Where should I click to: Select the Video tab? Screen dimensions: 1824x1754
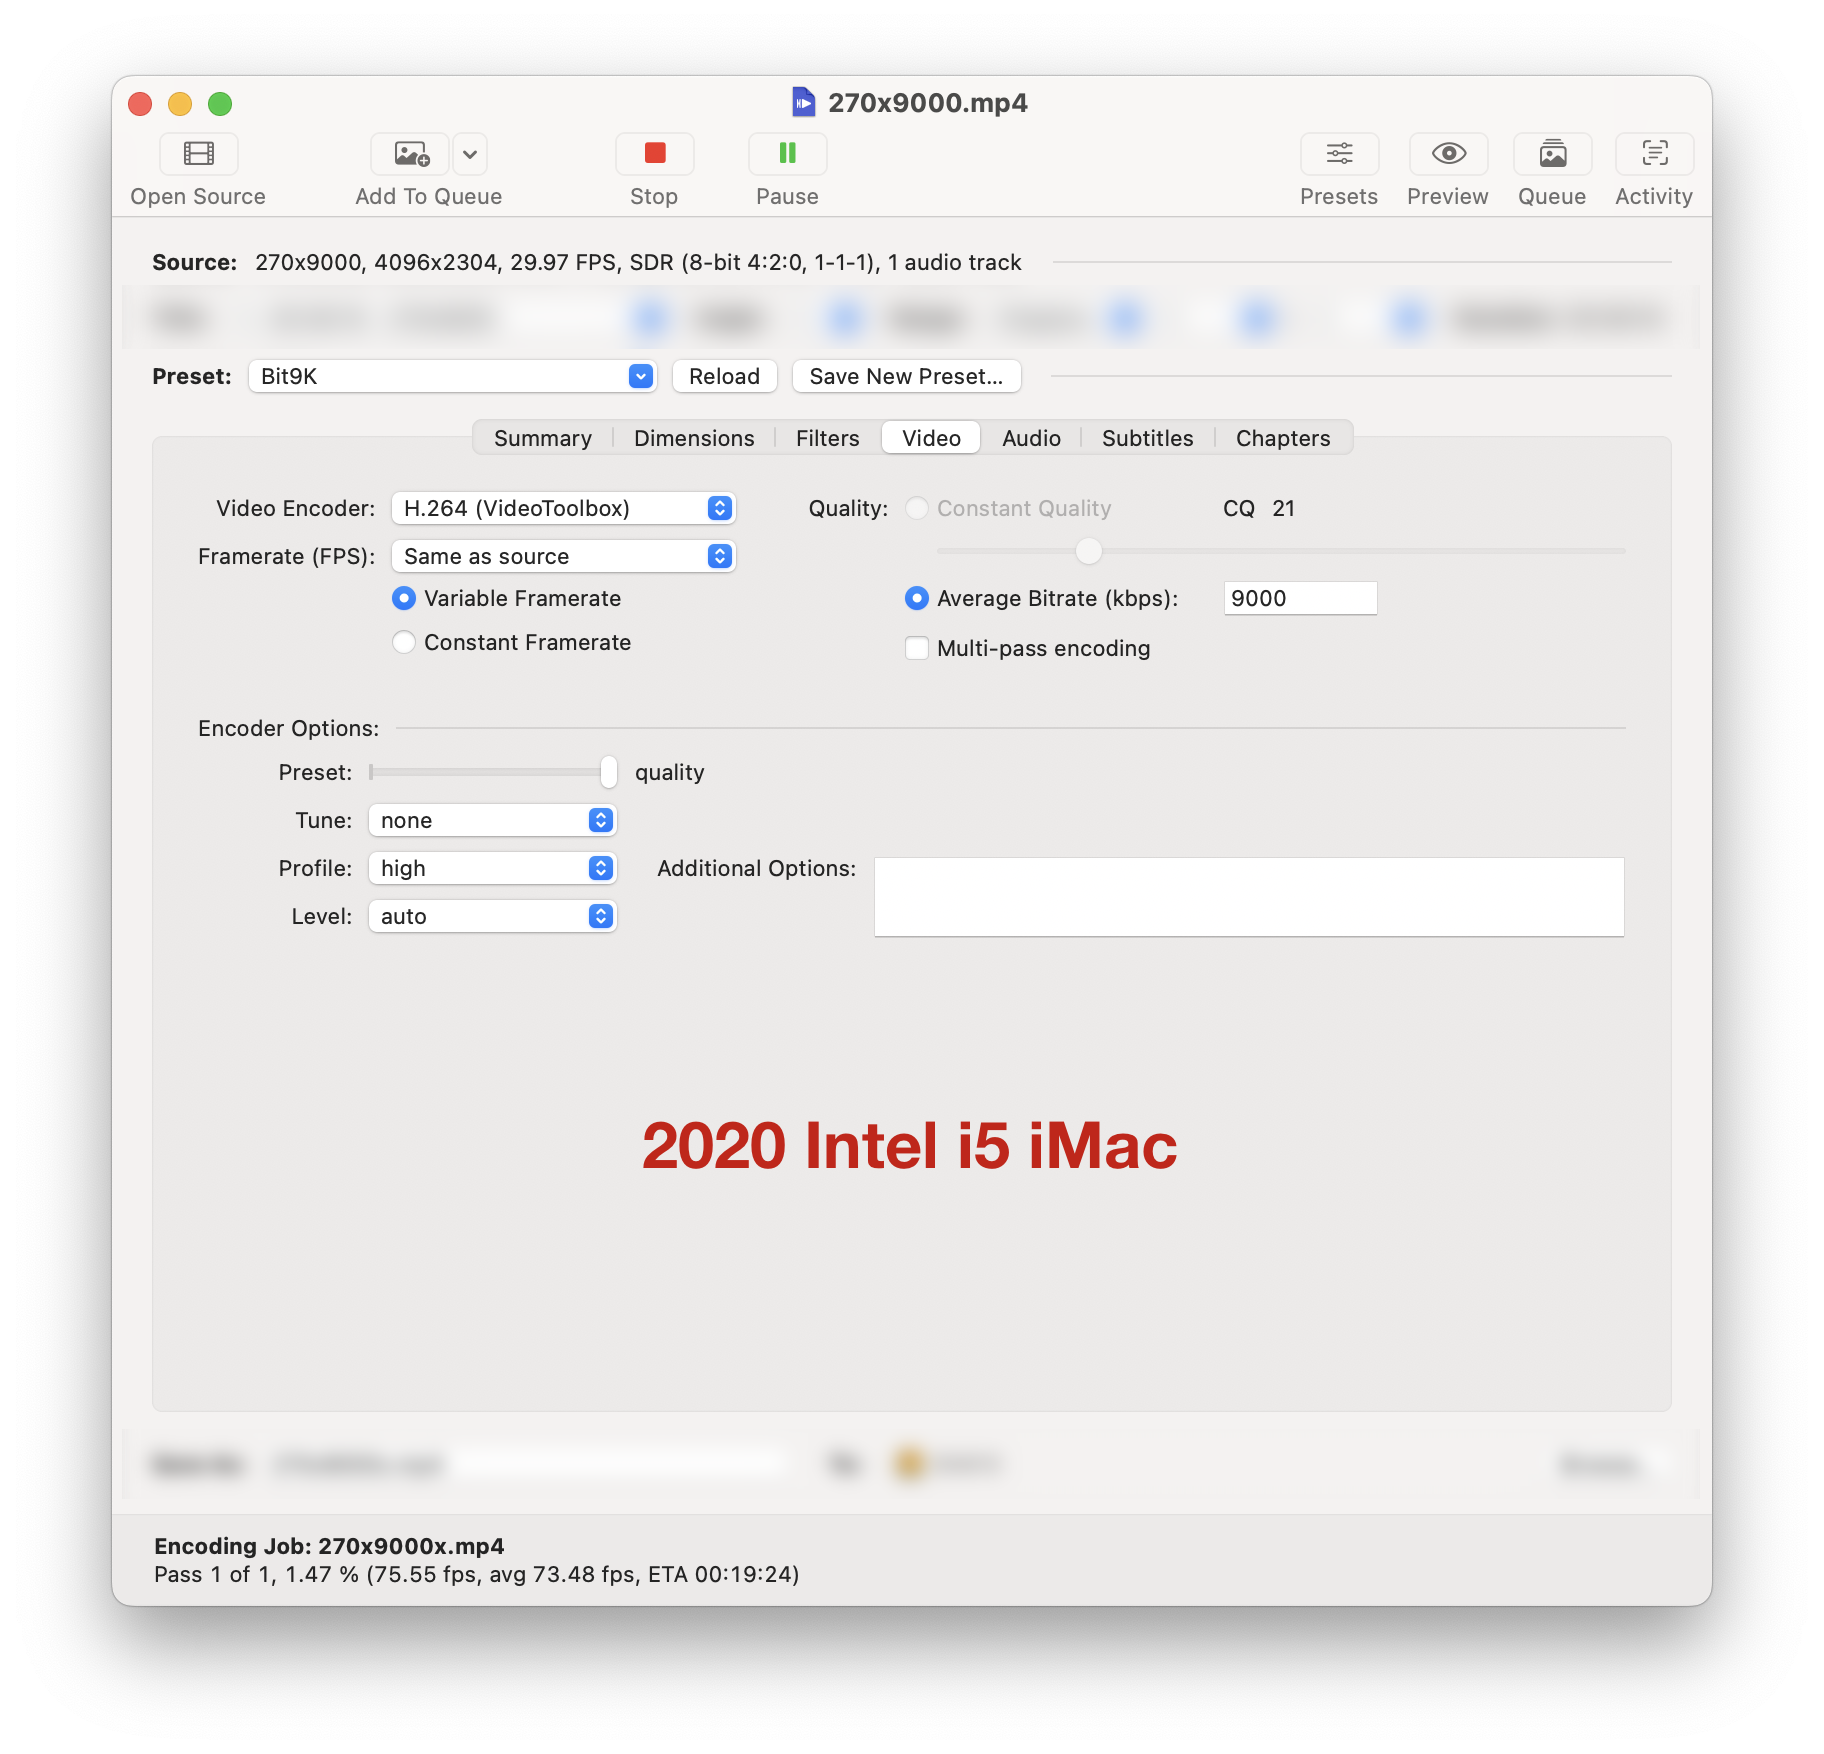coord(931,438)
